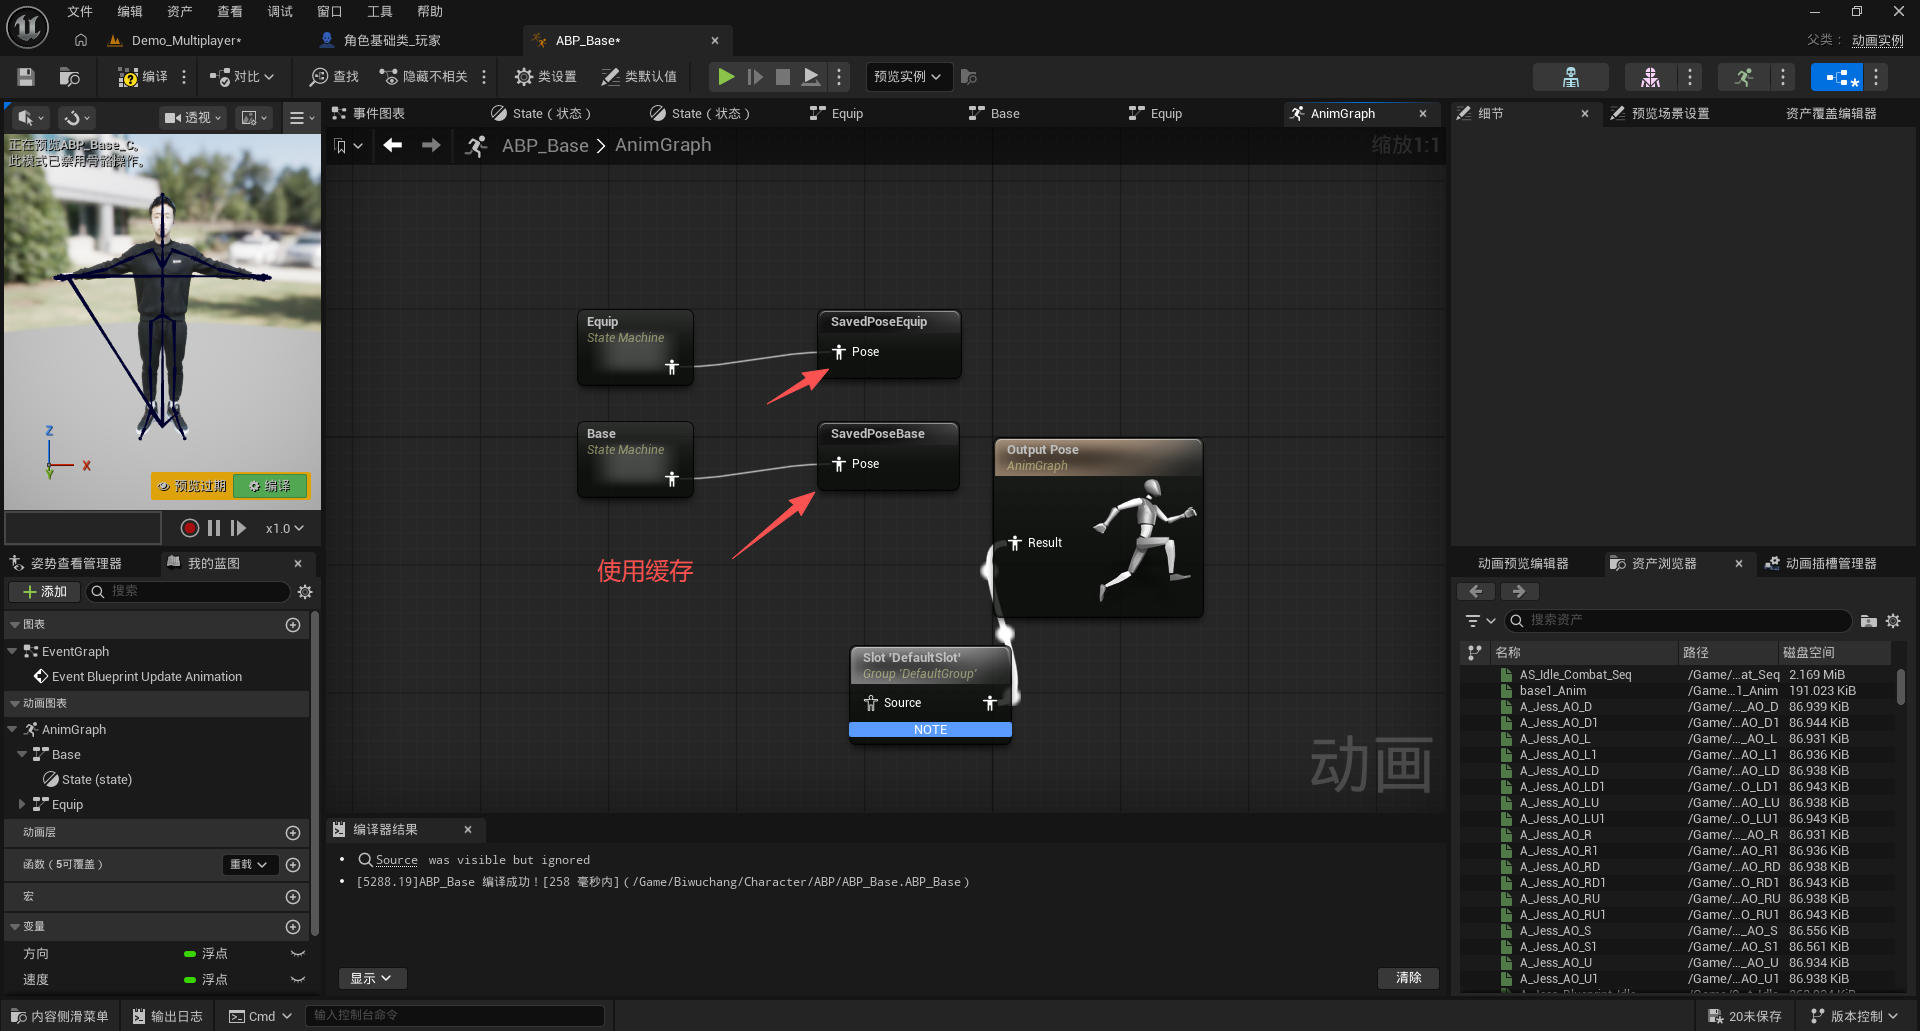Navigate back in the graph with left arrow
This screenshot has width=1920, height=1031.
(x=393, y=146)
